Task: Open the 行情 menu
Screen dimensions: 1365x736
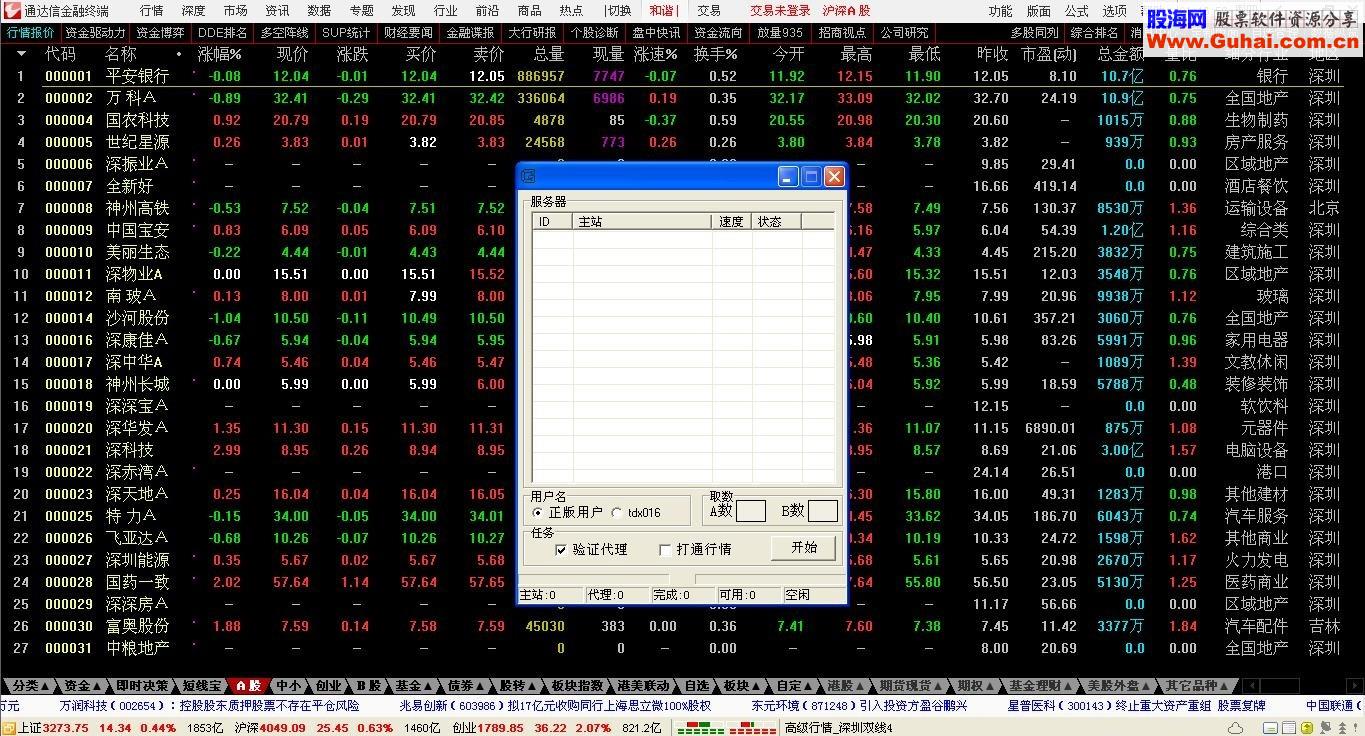Action: 152,10
